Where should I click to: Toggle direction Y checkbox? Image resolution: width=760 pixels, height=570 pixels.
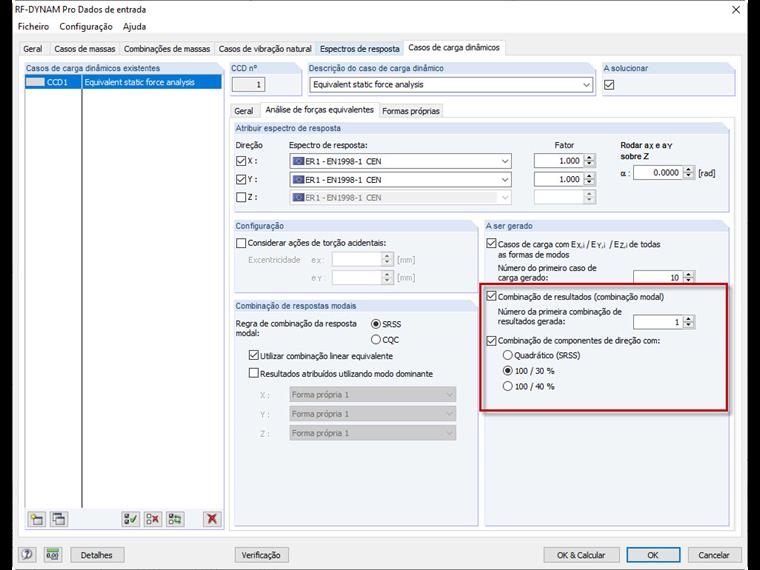241,179
